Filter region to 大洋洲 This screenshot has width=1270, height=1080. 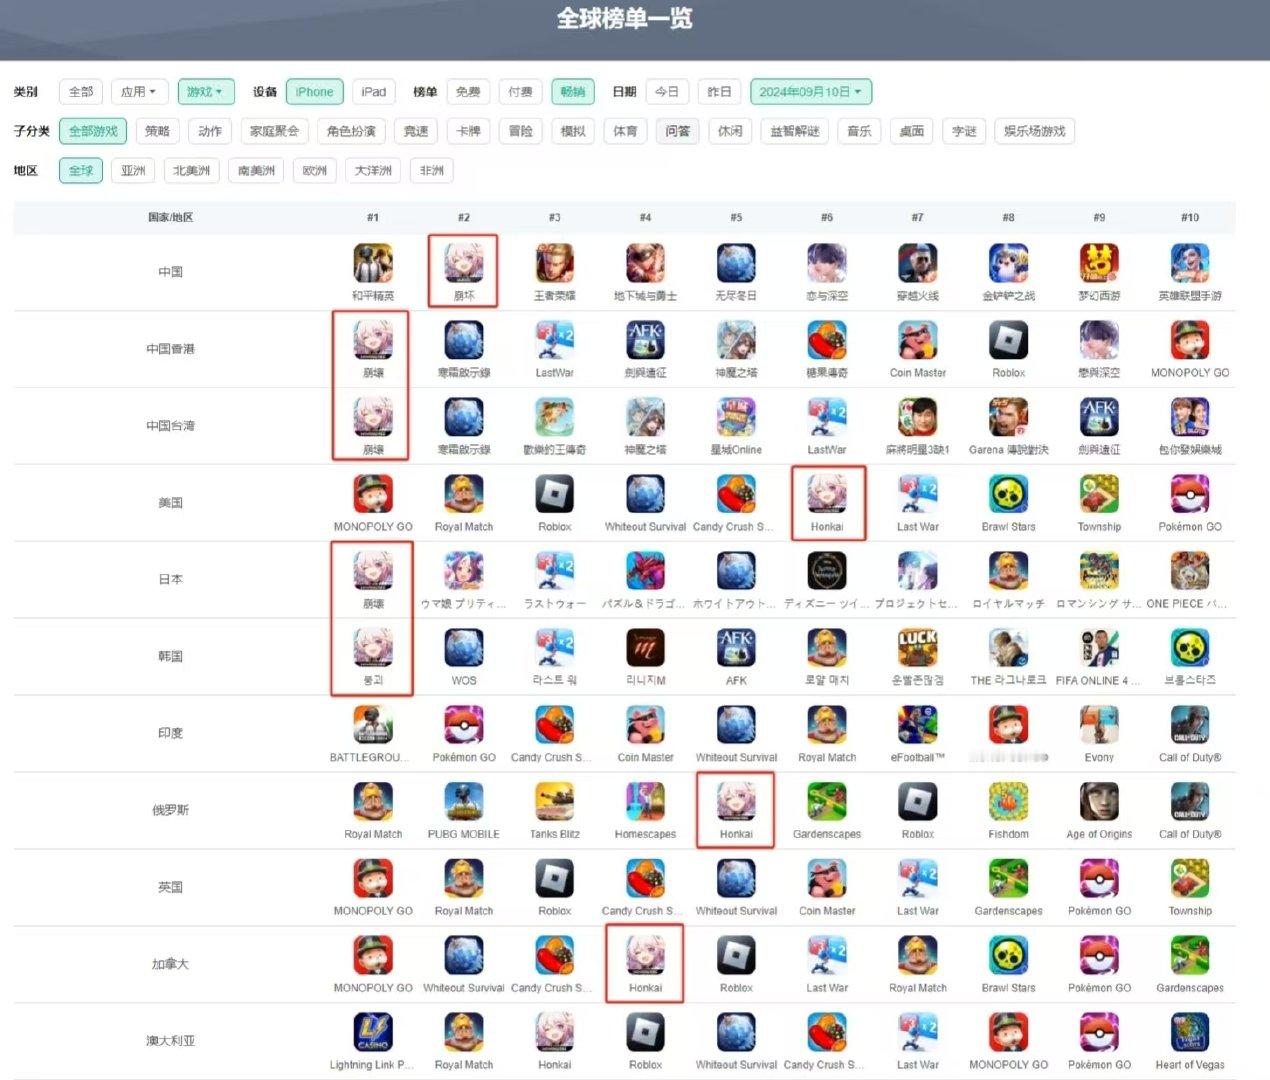pyautogui.click(x=374, y=171)
